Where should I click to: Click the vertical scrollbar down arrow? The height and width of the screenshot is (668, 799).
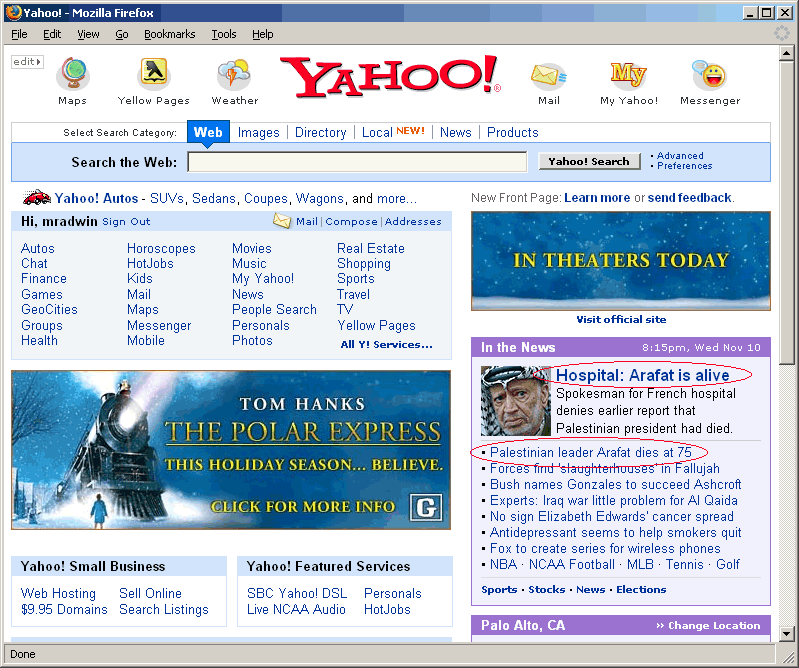click(x=787, y=633)
